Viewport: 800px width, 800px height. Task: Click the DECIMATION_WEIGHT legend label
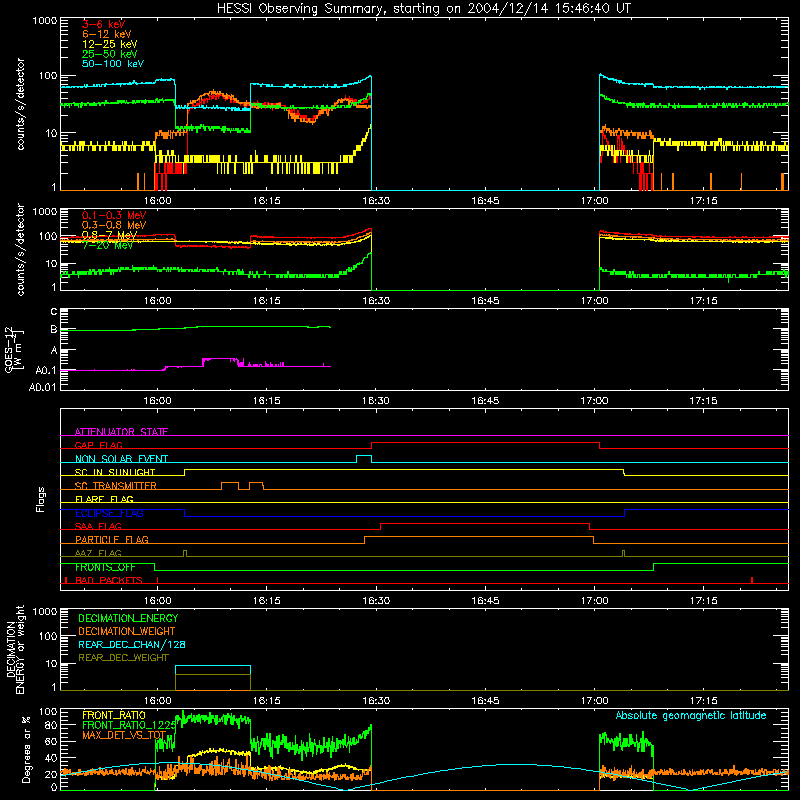click(x=127, y=631)
